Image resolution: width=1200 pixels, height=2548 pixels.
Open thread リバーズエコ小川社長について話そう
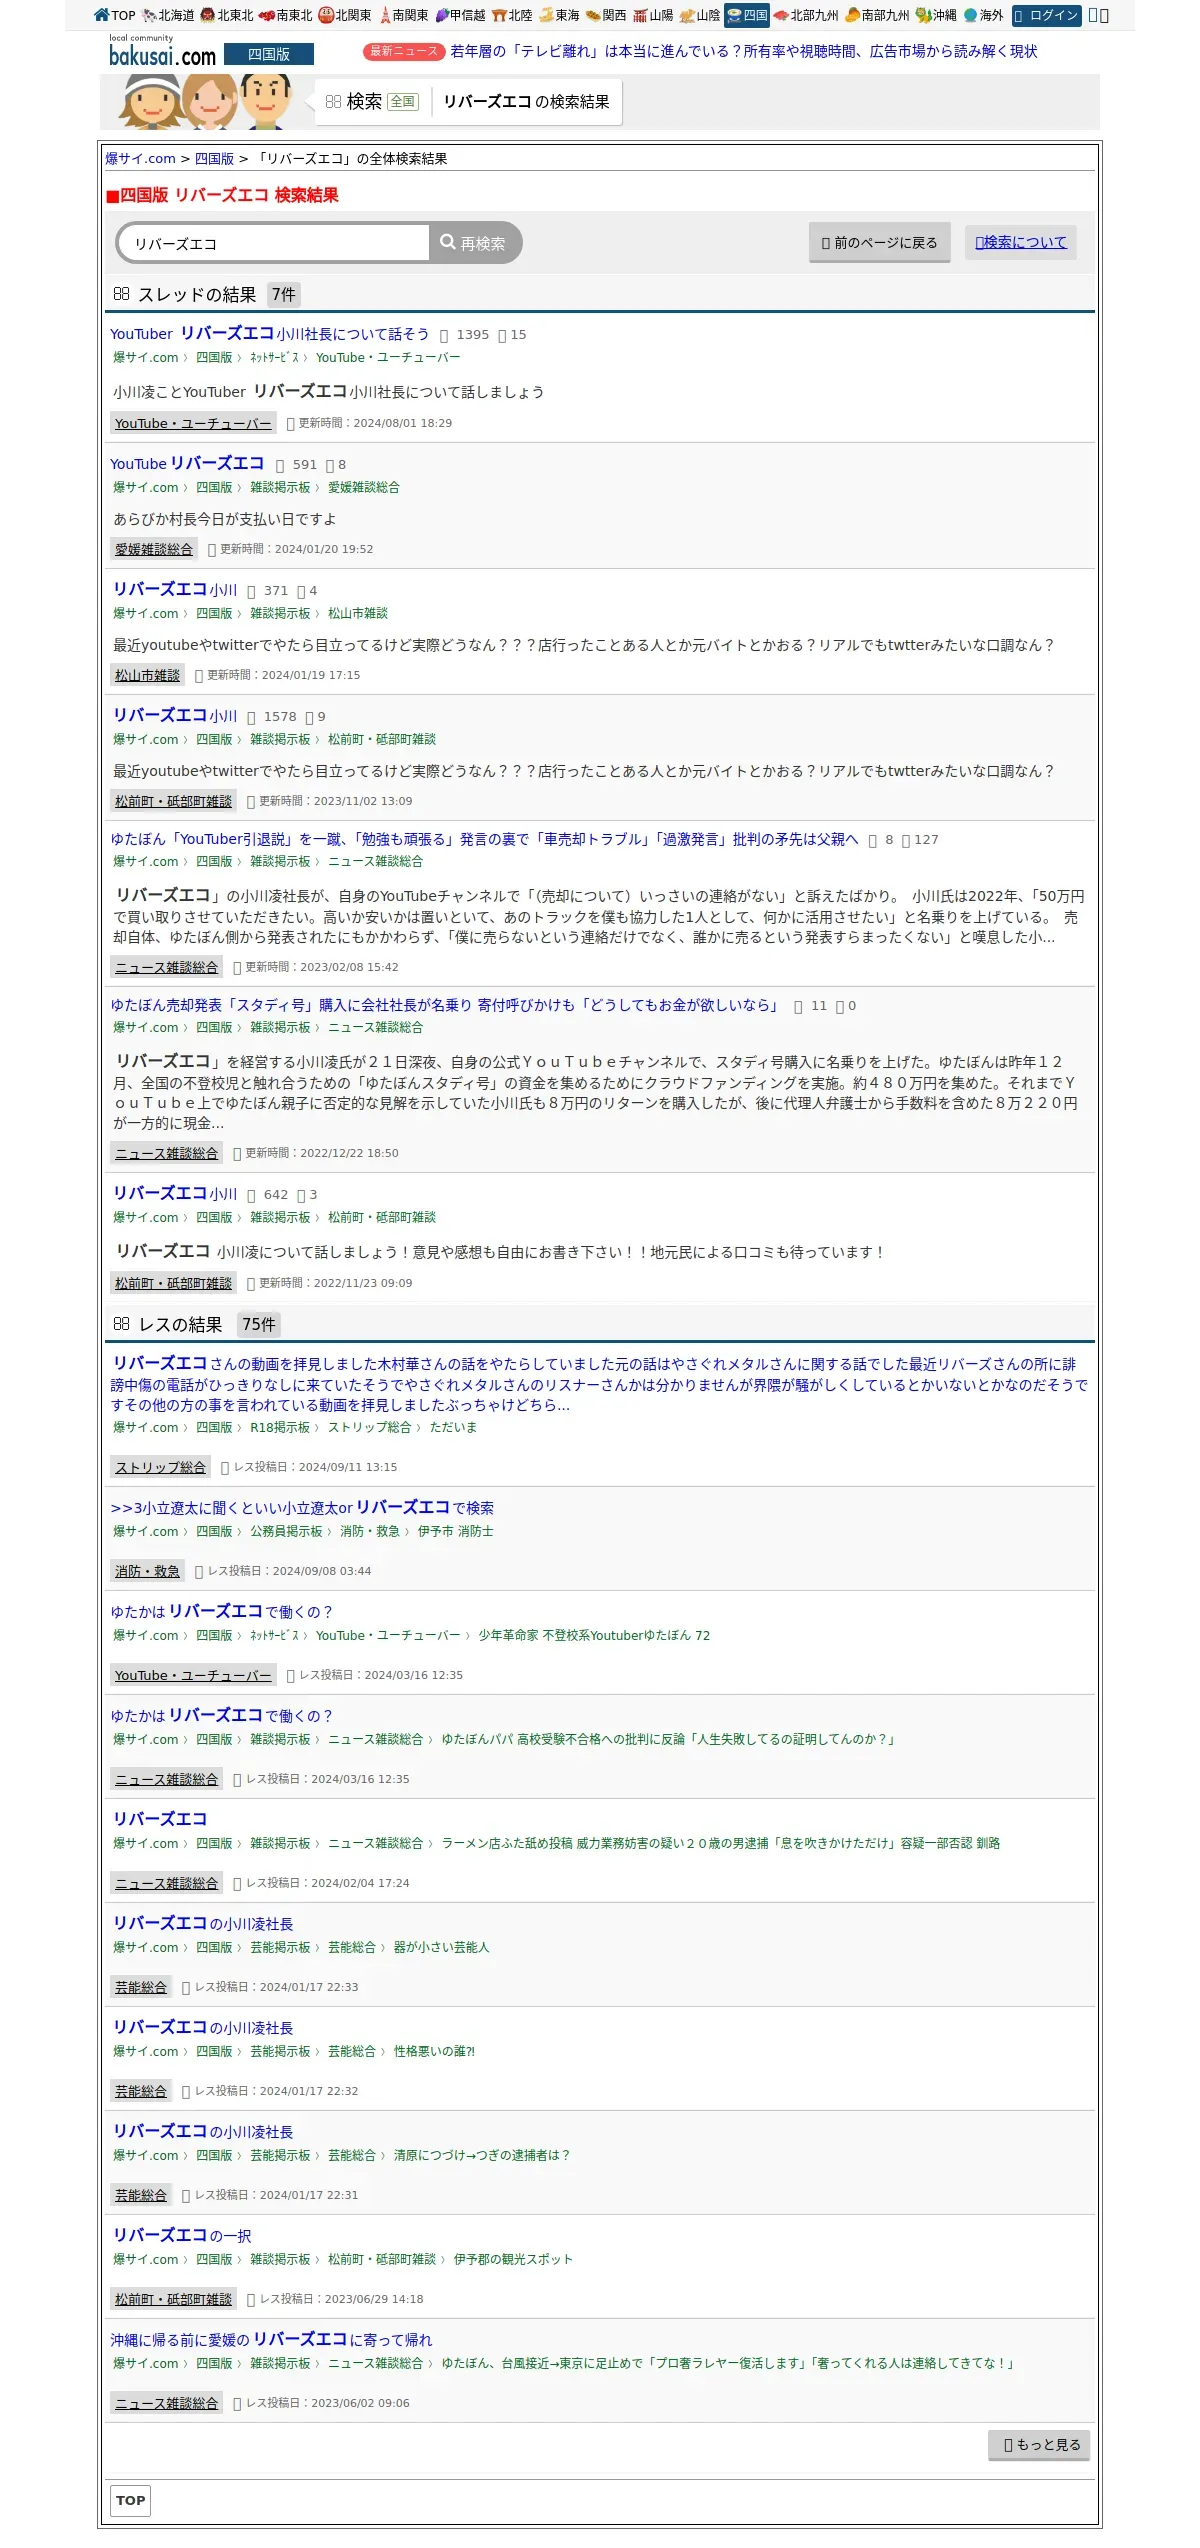[269, 333]
